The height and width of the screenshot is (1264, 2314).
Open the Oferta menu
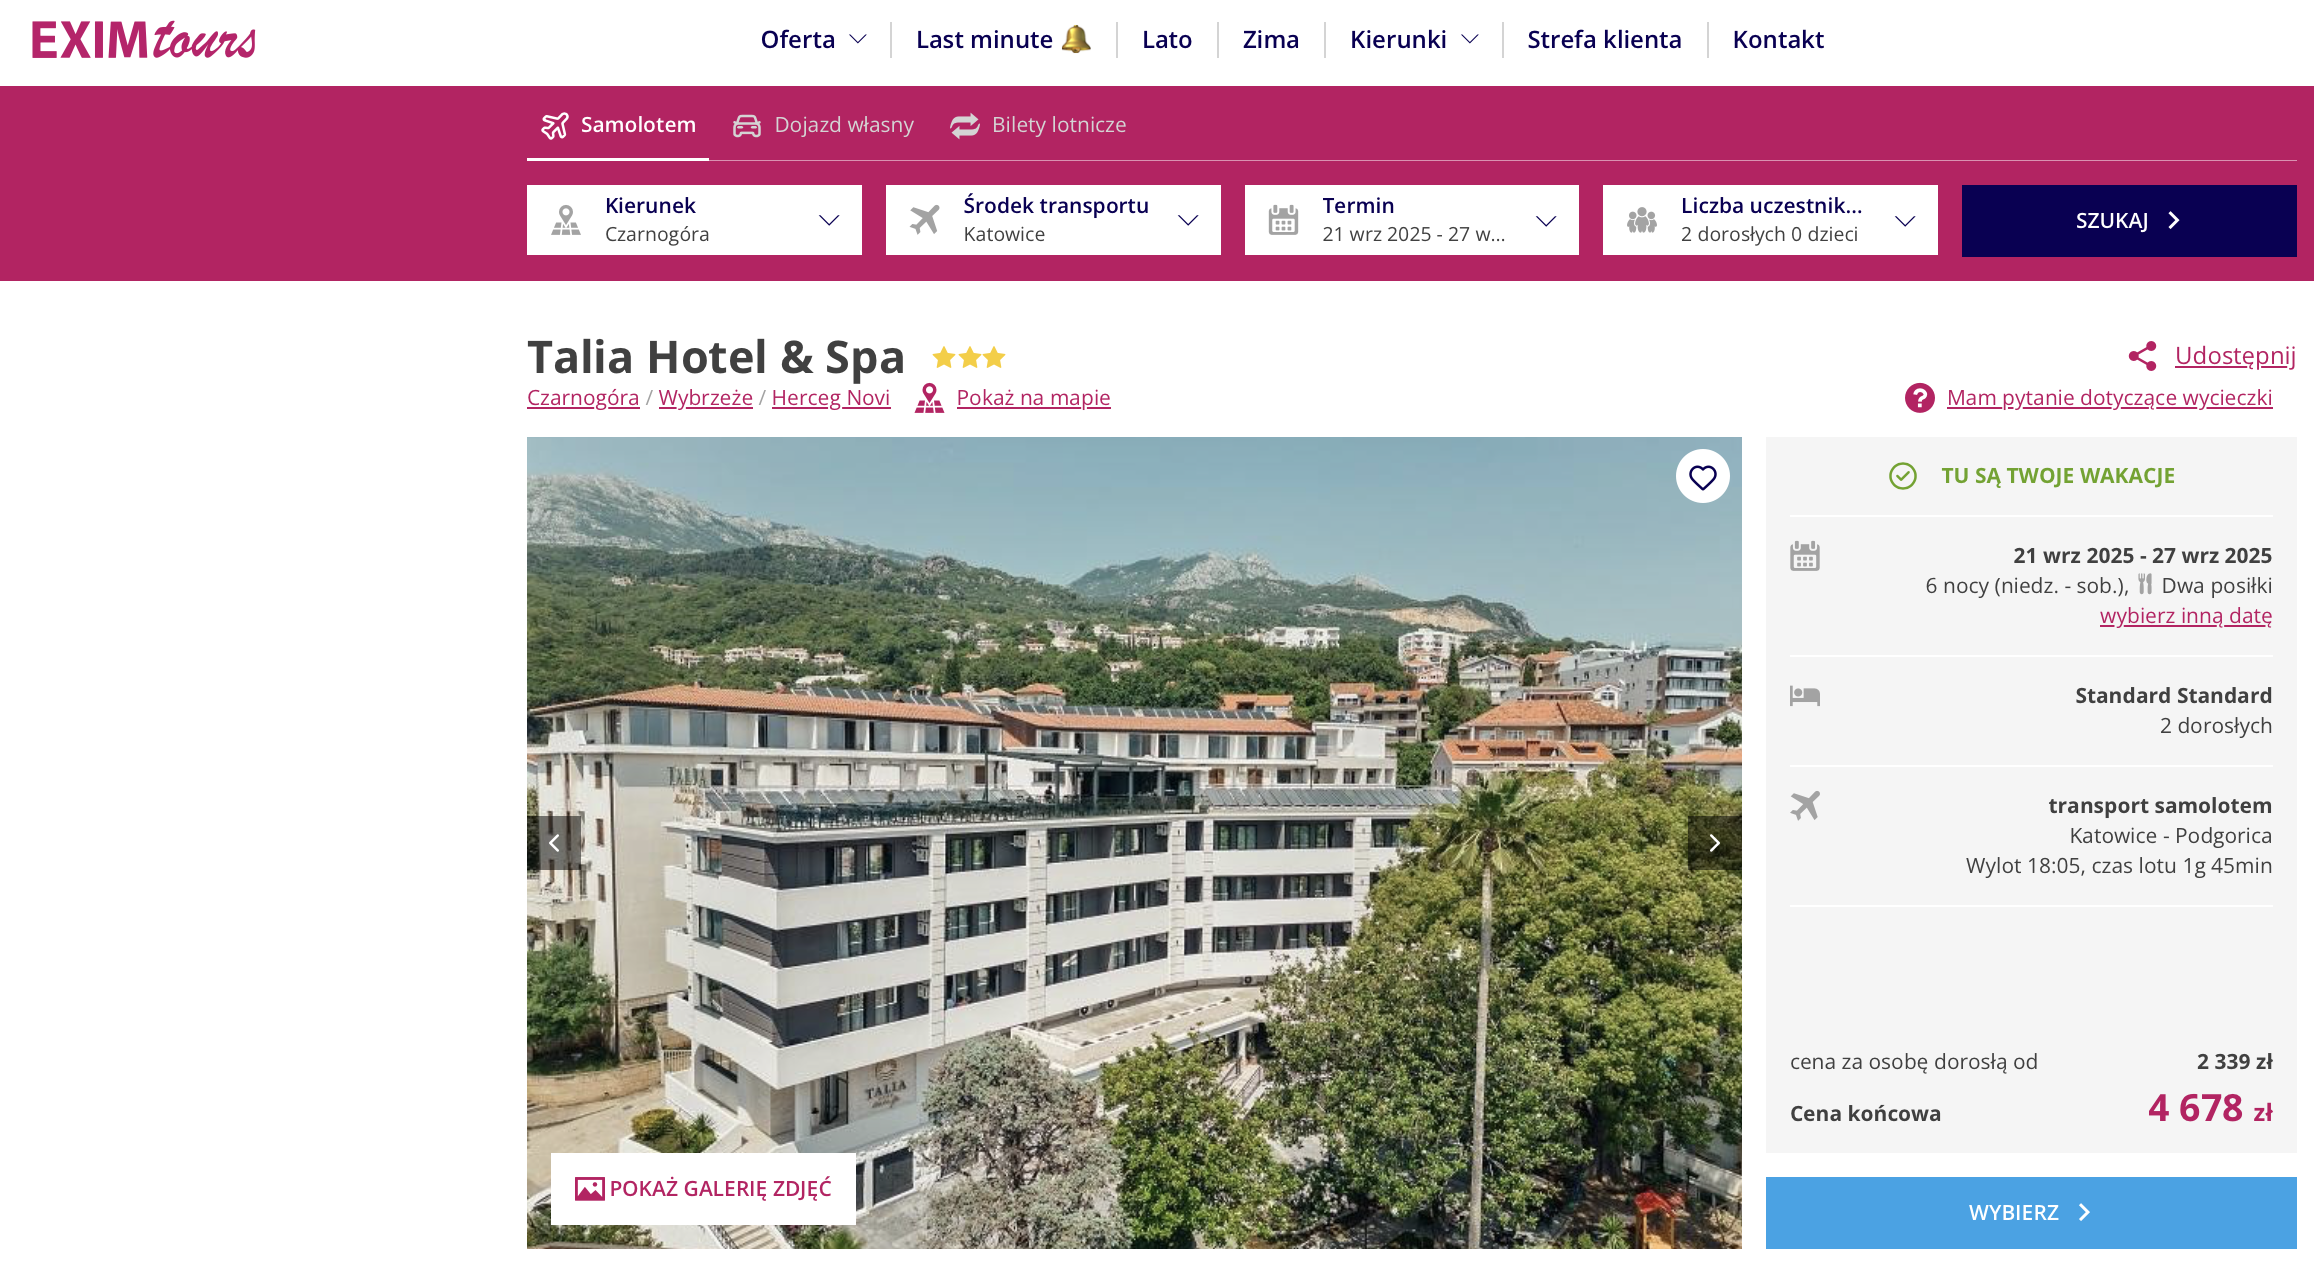[x=813, y=40]
